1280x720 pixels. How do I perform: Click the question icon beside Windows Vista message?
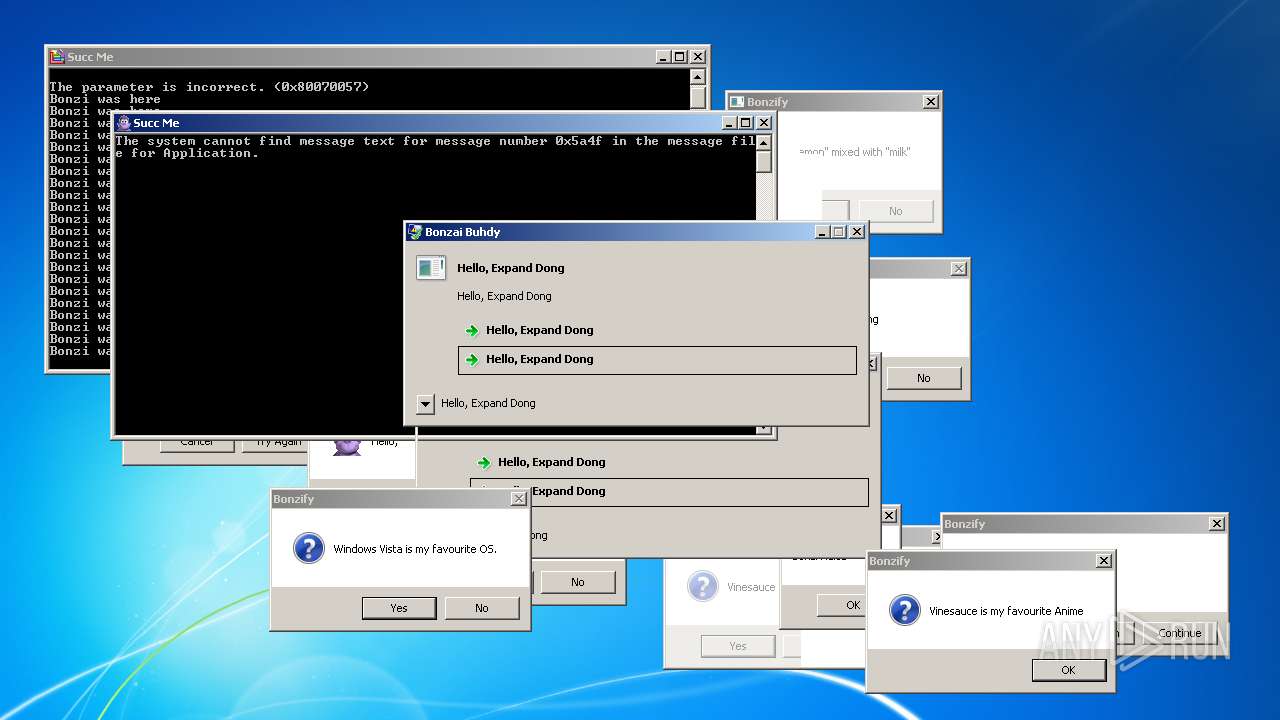point(308,548)
